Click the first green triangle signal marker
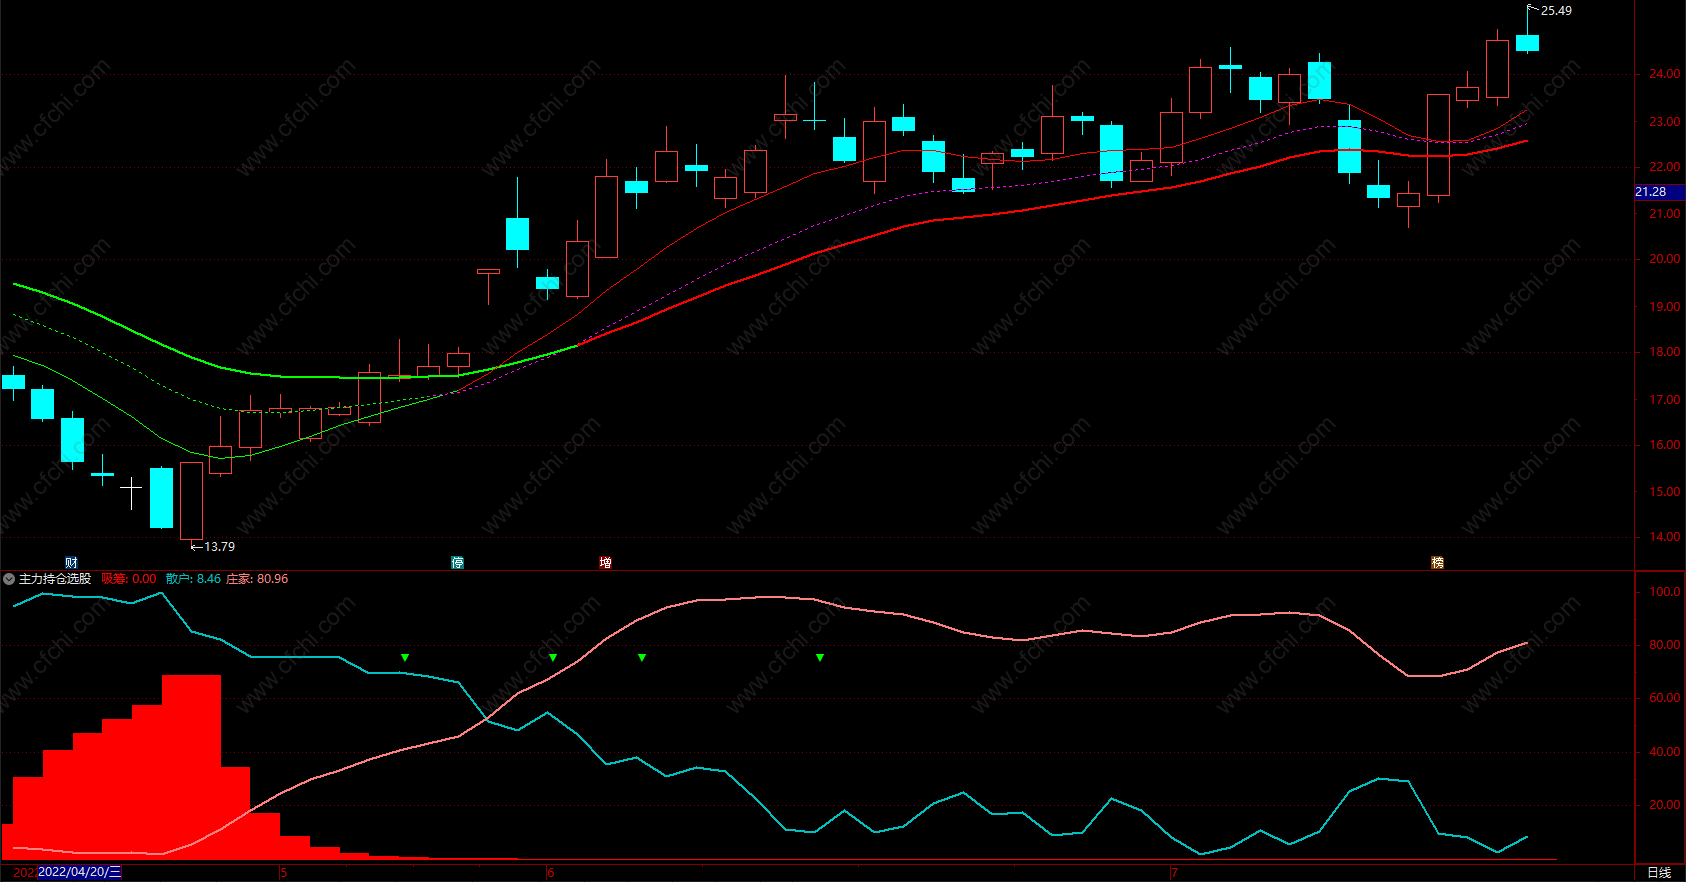Image resolution: width=1686 pixels, height=882 pixels. coord(405,658)
